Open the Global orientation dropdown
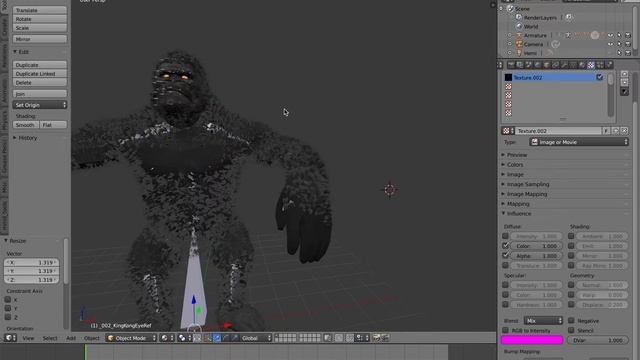The image size is (640, 360). pyautogui.click(x=256, y=338)
